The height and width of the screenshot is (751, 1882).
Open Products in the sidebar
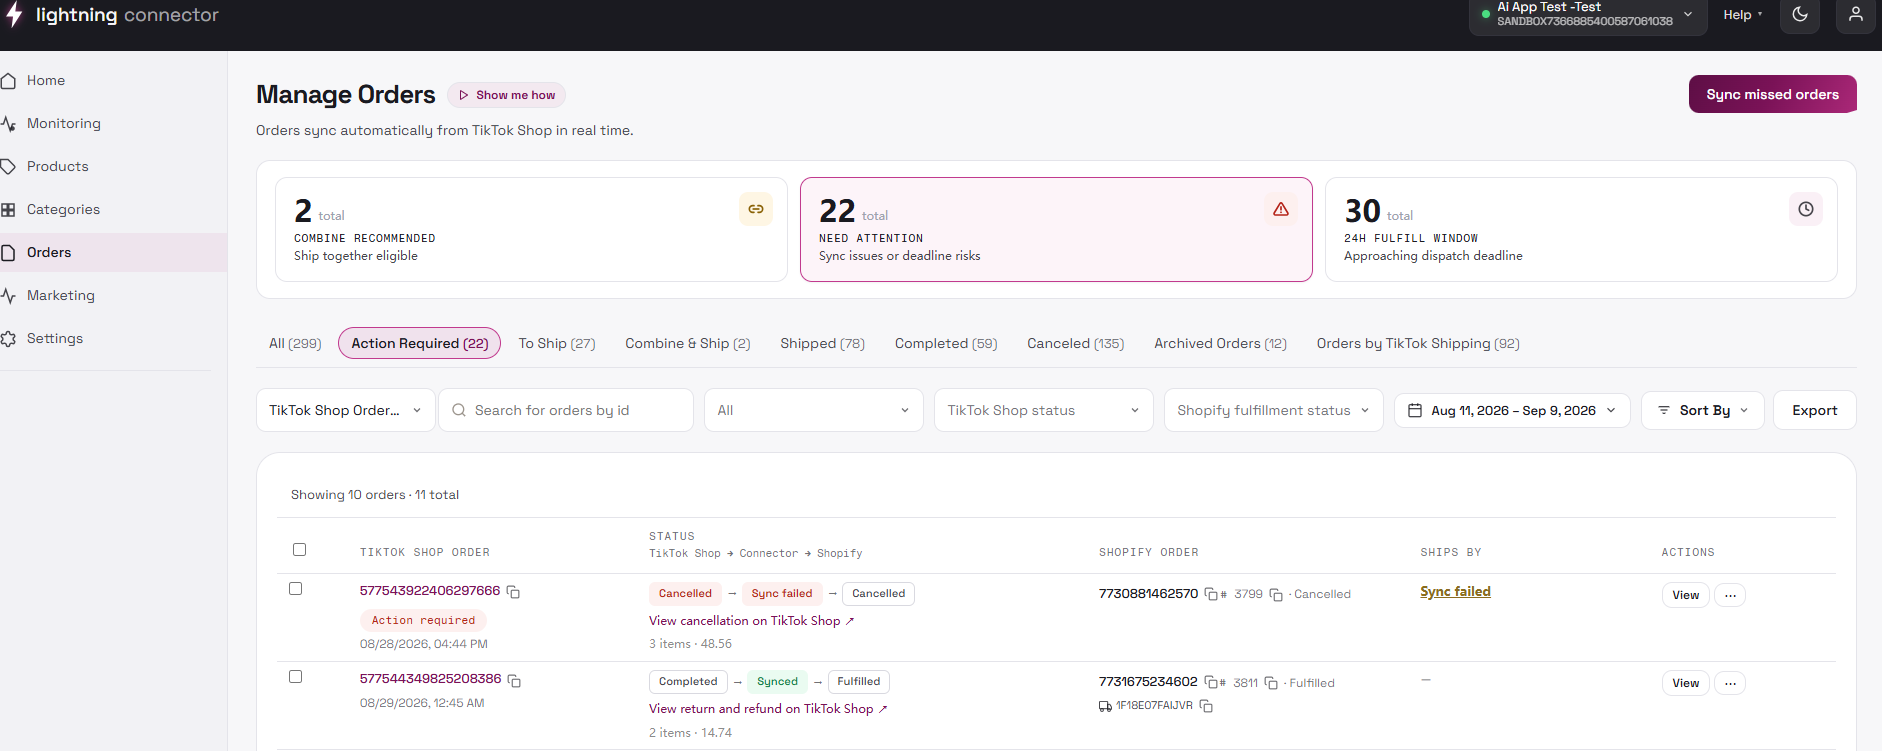click(x=58, y=166)
